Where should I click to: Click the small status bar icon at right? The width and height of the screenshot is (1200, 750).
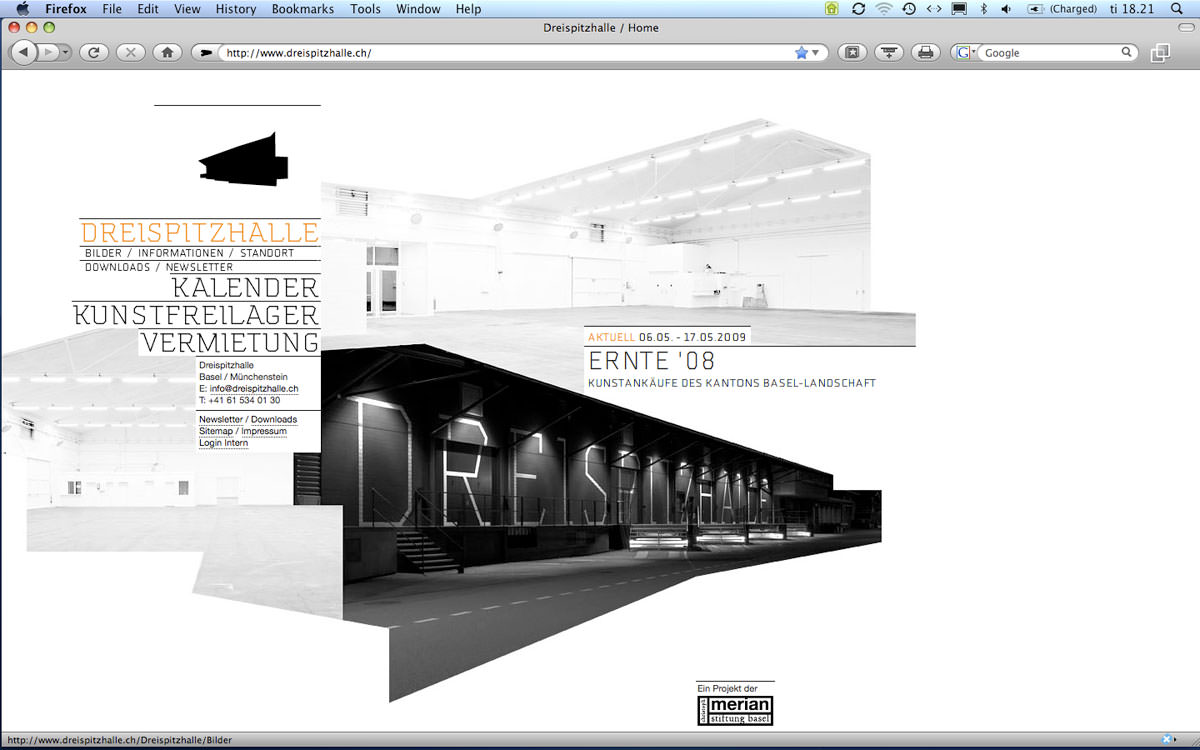click(x=1167, y=739)
